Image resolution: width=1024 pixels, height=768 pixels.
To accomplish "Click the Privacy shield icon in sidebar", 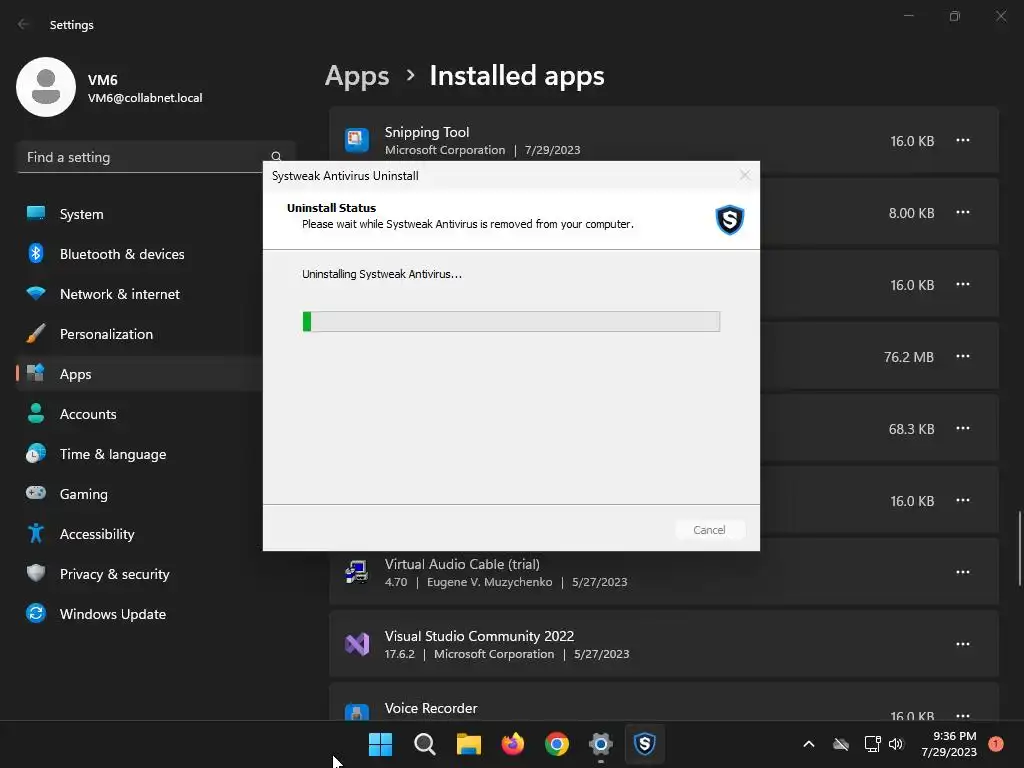I will click(36, 573).
